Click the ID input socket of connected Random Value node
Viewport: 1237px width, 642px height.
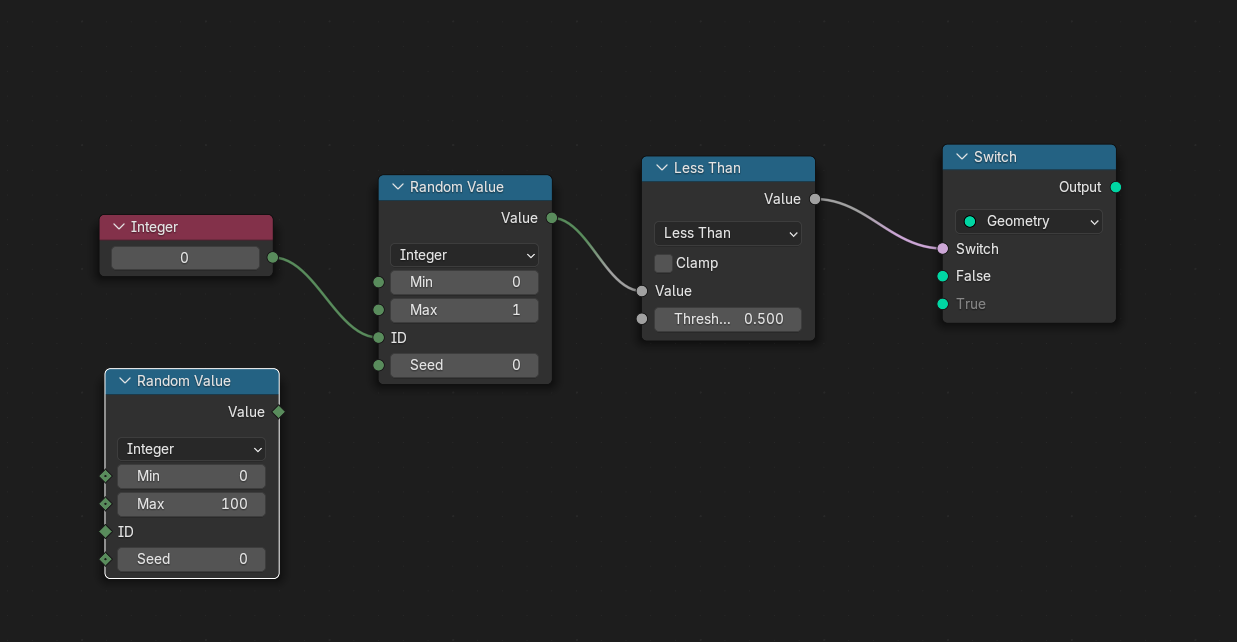click(x=378, y=338)
